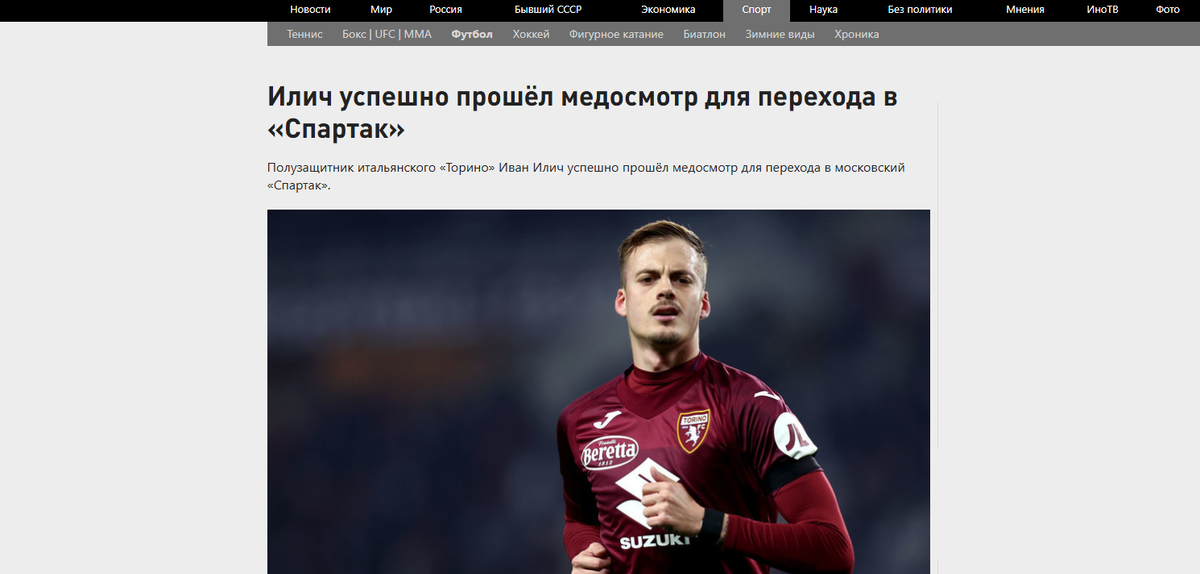Open the Хроника subcategory
The height and width of the screenshot is (574, 1200).
pos(857,34)
